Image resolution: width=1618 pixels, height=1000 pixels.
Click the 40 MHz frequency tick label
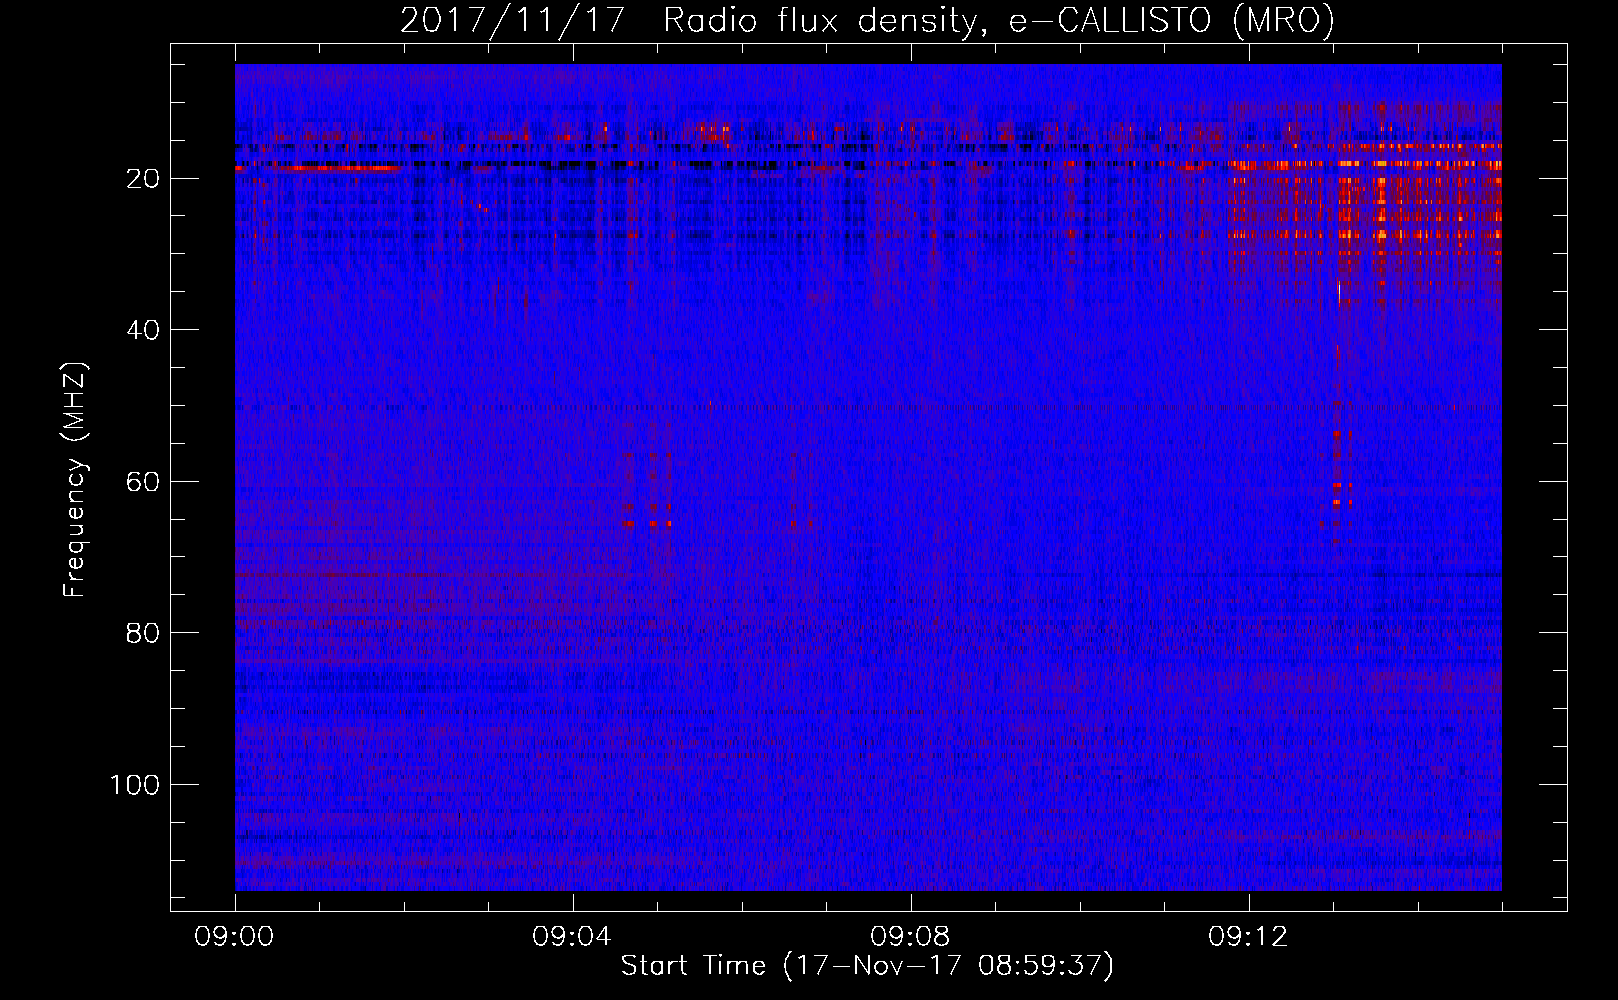(x=143, y=330)
